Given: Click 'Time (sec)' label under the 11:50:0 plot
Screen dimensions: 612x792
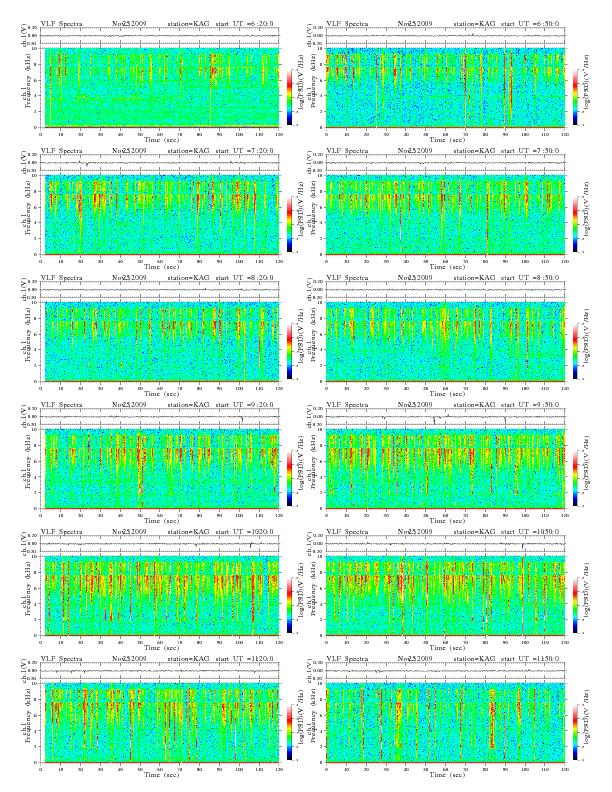Looking at the screenshot, I should click(447, 774).
